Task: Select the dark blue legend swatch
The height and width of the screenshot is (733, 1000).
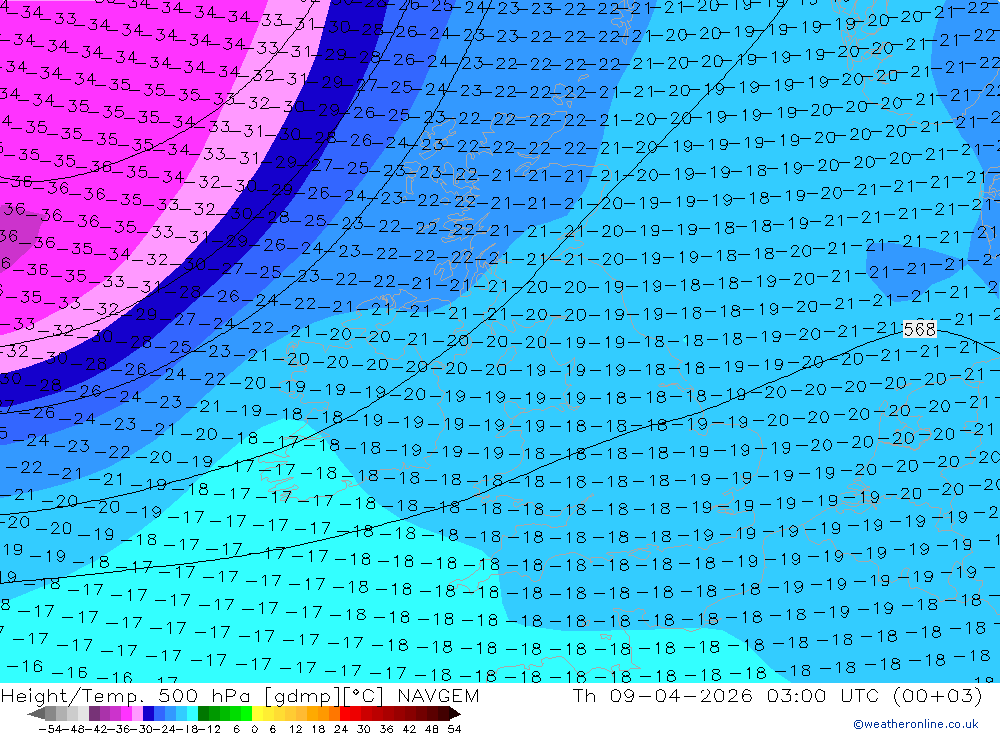Action: [148, 713]
